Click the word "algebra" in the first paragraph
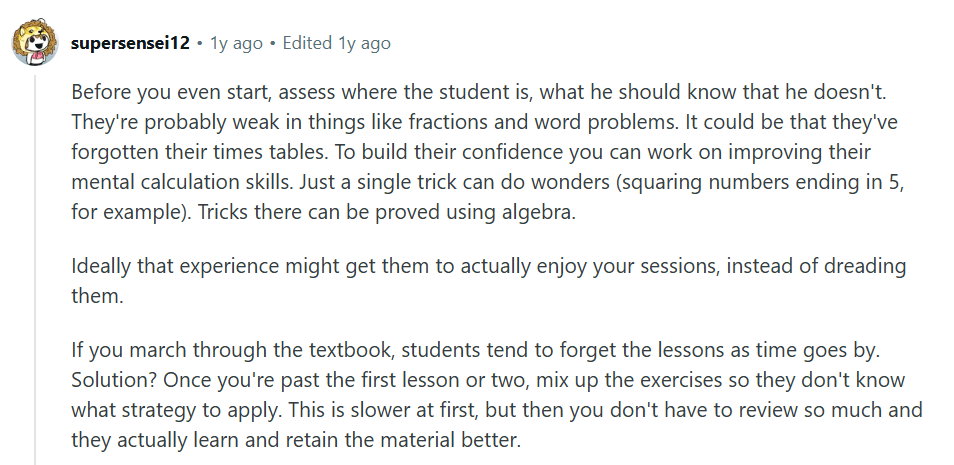954x465 pixels. (540, 213)
